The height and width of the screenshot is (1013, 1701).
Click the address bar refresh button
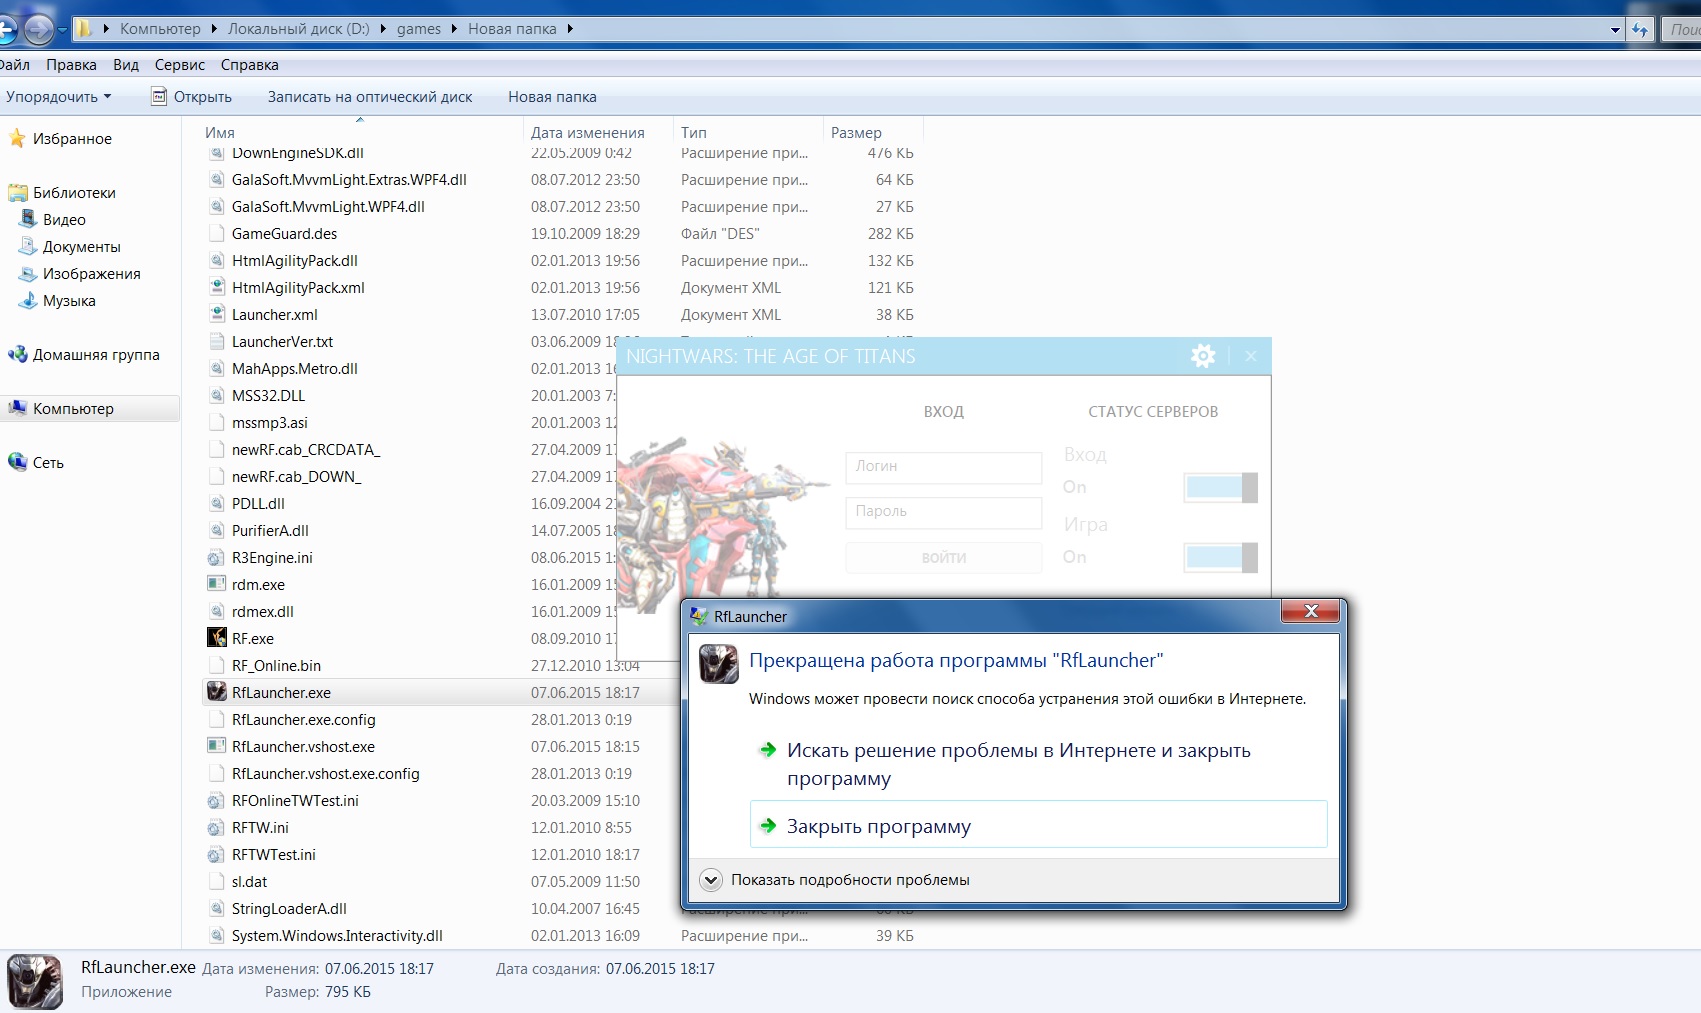[x=1640, y=29]
